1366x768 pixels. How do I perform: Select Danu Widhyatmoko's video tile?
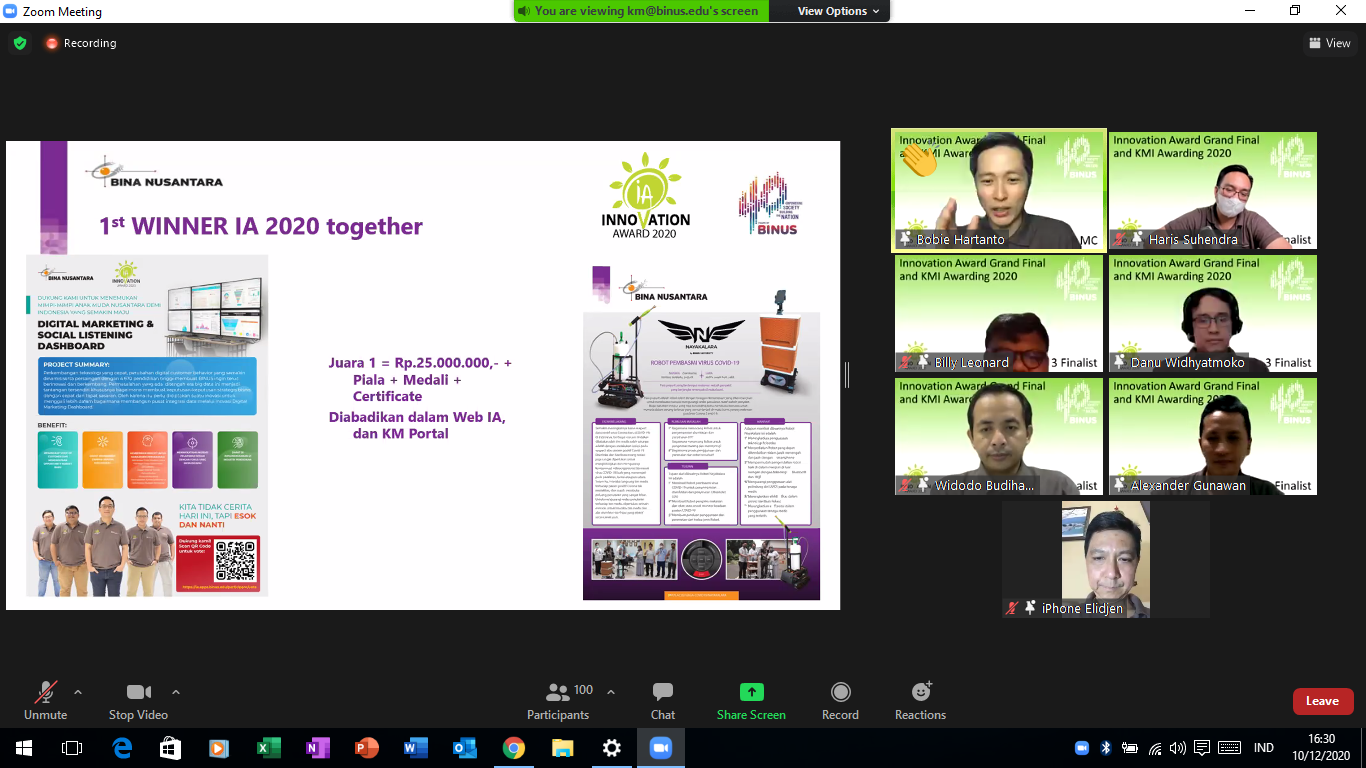[1212, 313]
